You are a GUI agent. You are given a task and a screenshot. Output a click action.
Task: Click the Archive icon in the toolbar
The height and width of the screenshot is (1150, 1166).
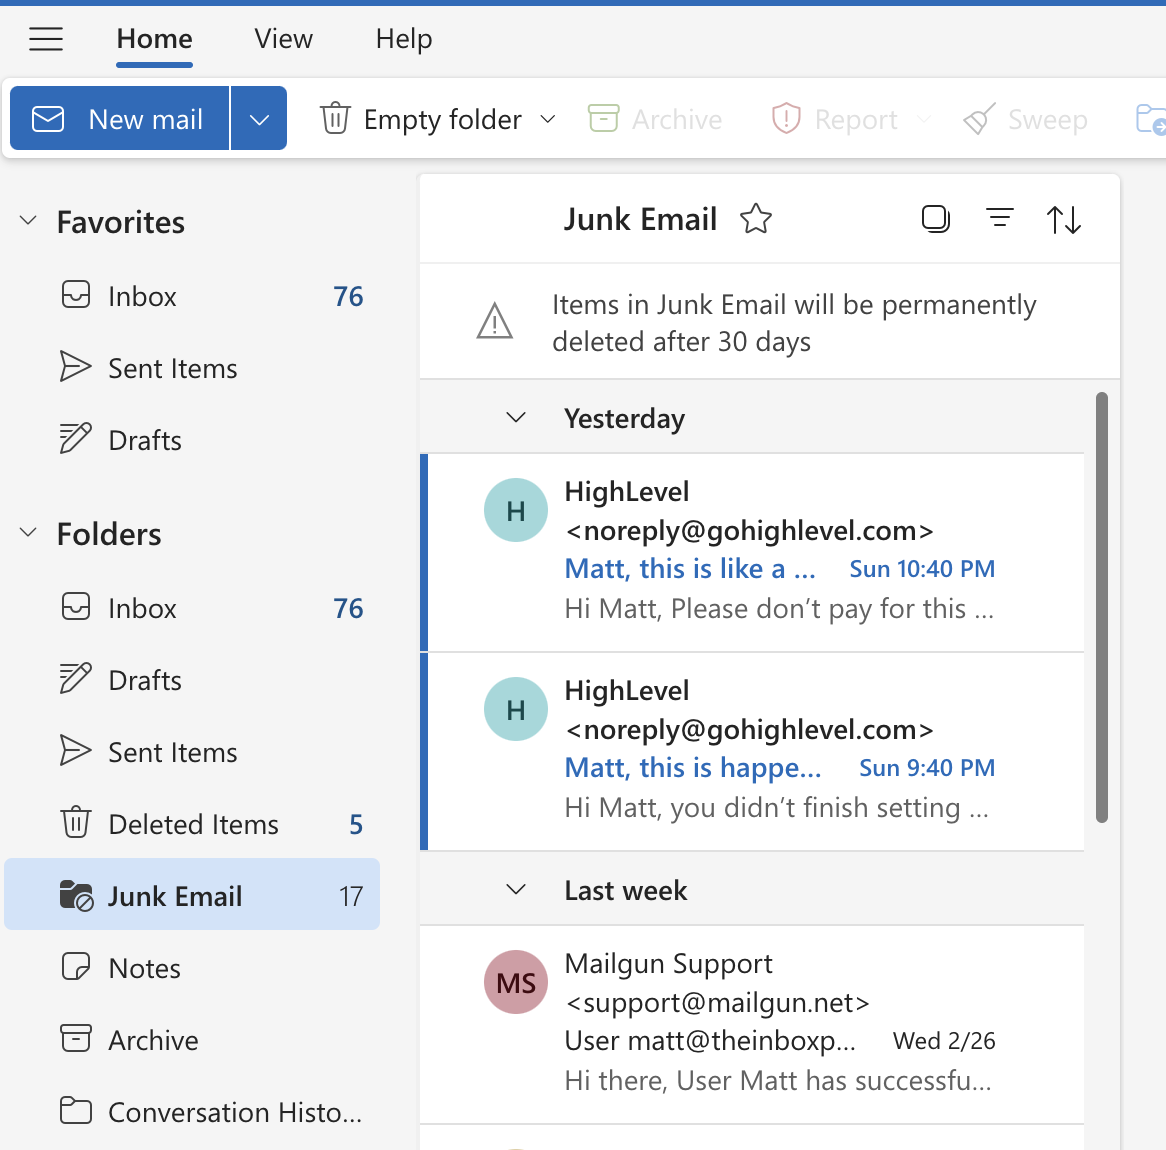655,119
